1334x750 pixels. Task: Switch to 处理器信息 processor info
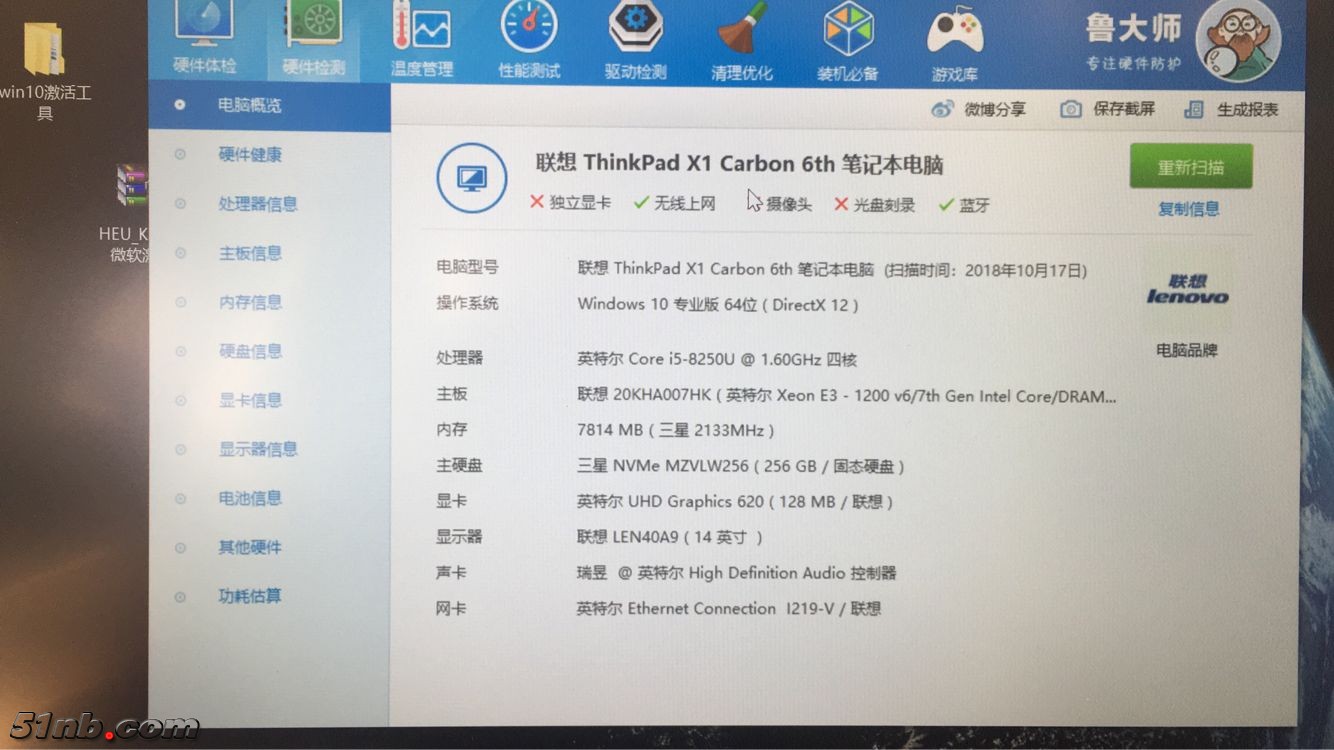[250, 203]
